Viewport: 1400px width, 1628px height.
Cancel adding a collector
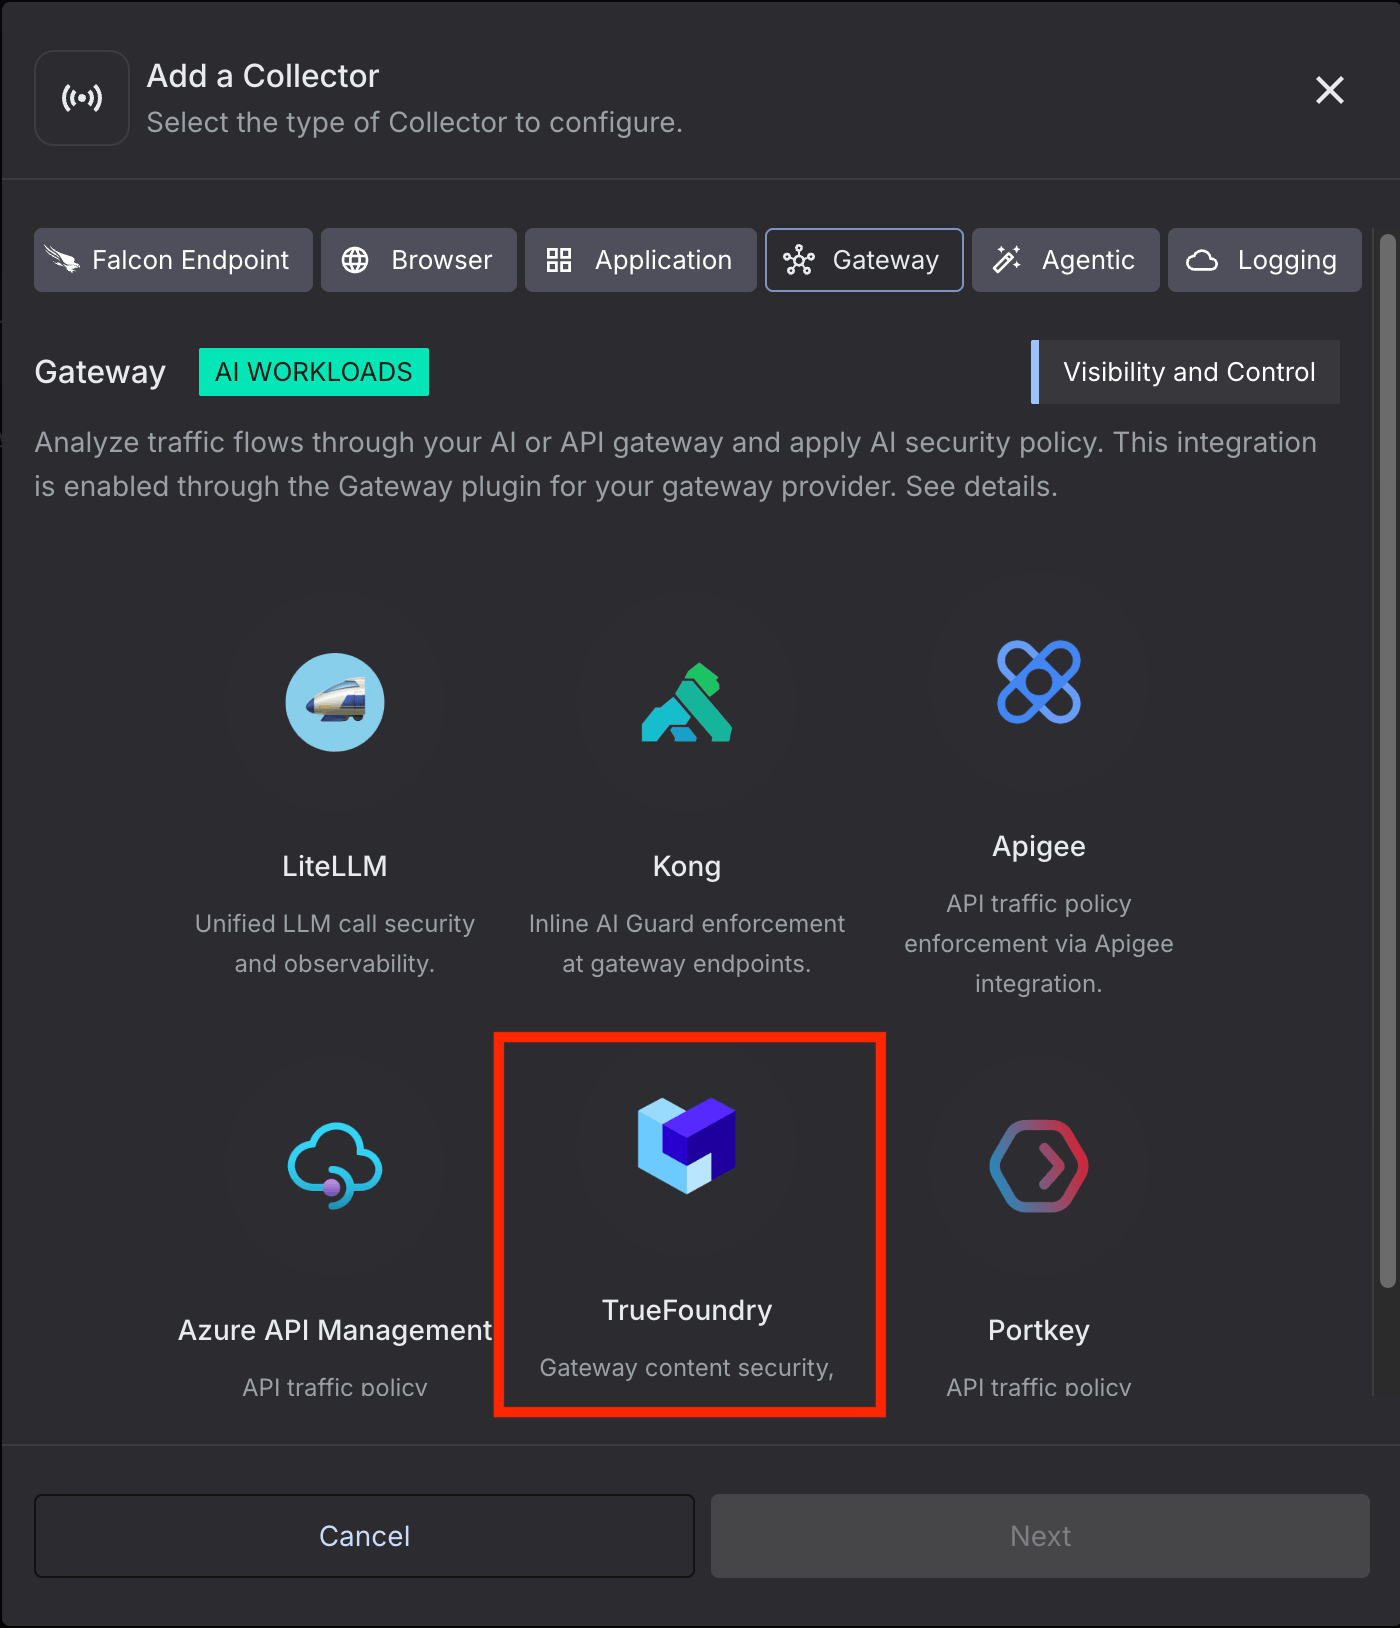click(364, 1536)
